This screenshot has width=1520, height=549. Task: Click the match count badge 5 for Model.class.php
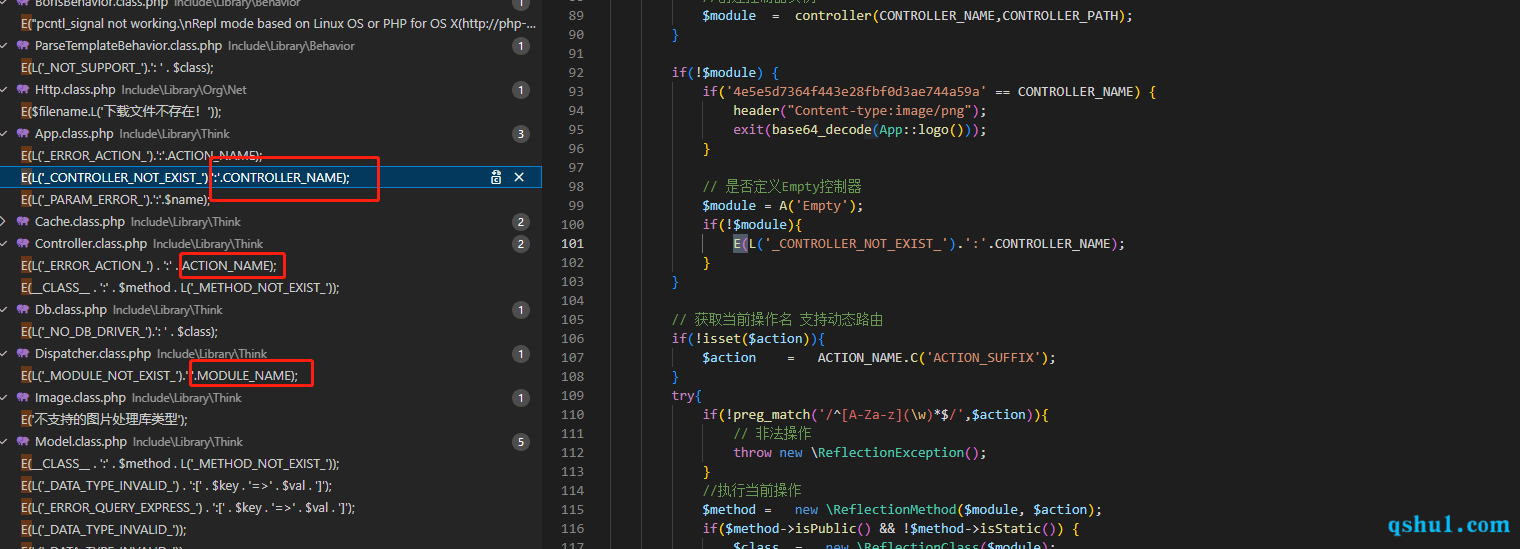click(520, 442)
